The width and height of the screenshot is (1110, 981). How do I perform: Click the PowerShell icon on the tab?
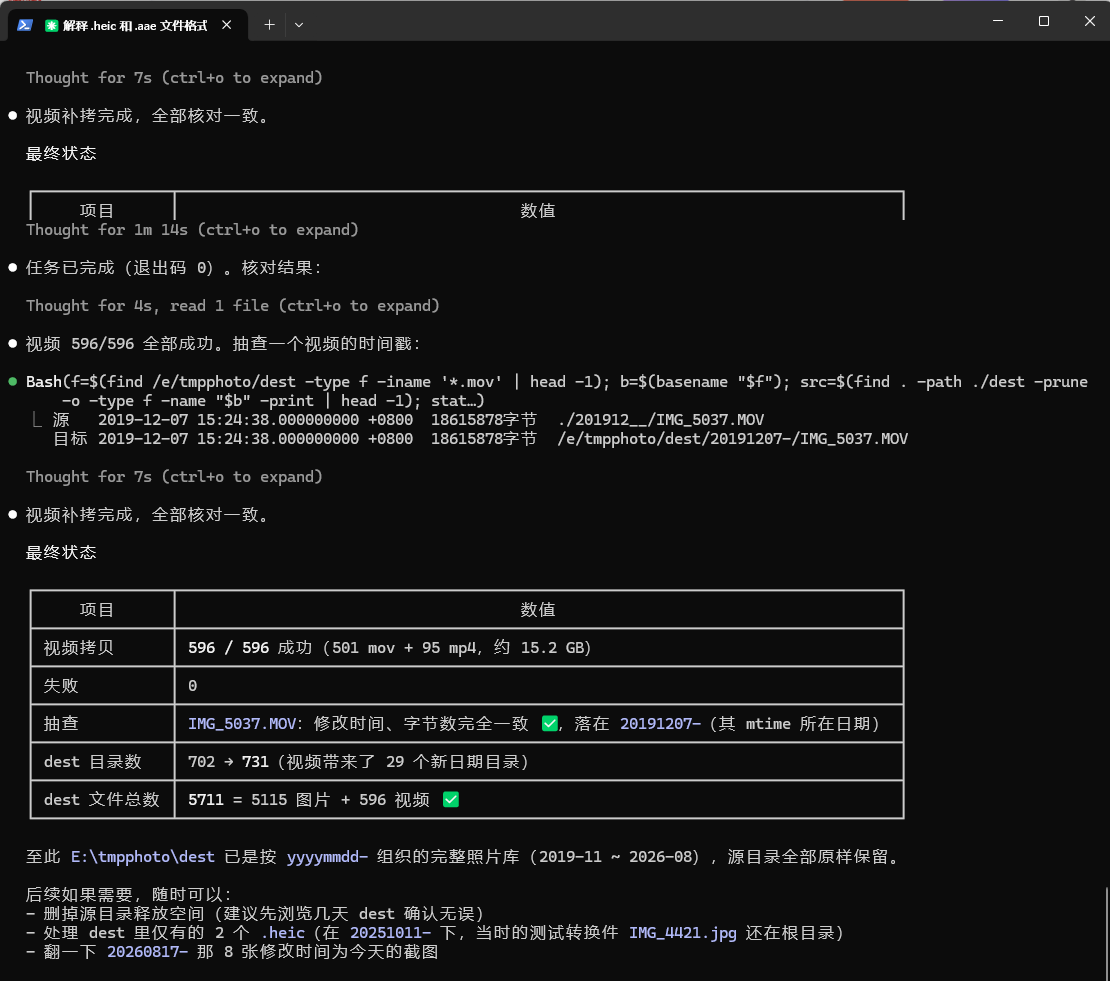25,25
